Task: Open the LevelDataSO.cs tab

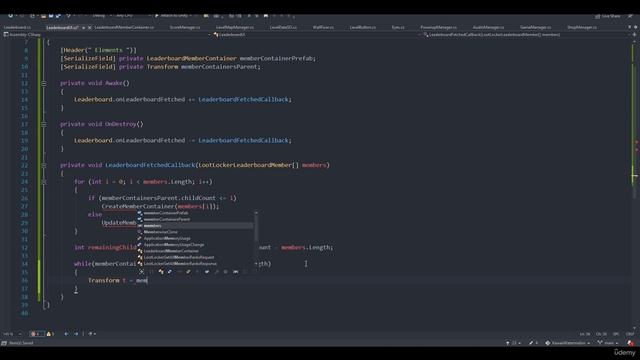Action: [x=283, y=27]
